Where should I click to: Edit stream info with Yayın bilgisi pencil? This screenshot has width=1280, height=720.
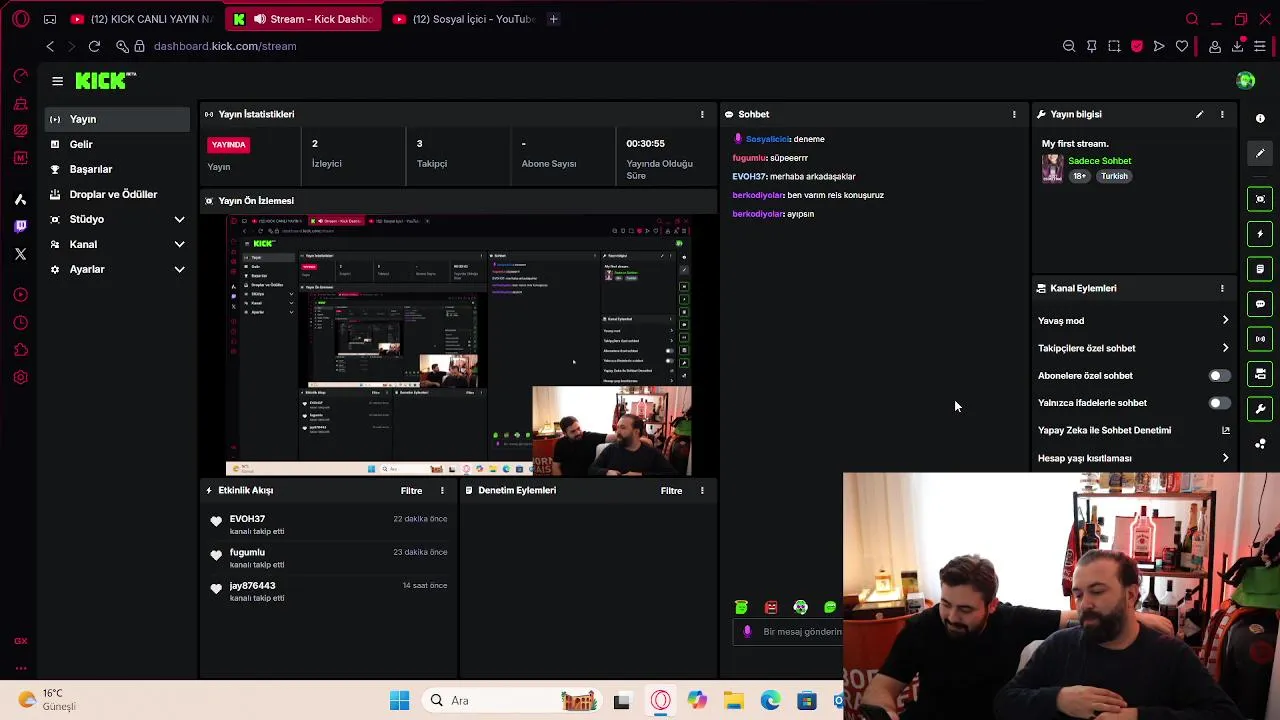(1199, 114)
